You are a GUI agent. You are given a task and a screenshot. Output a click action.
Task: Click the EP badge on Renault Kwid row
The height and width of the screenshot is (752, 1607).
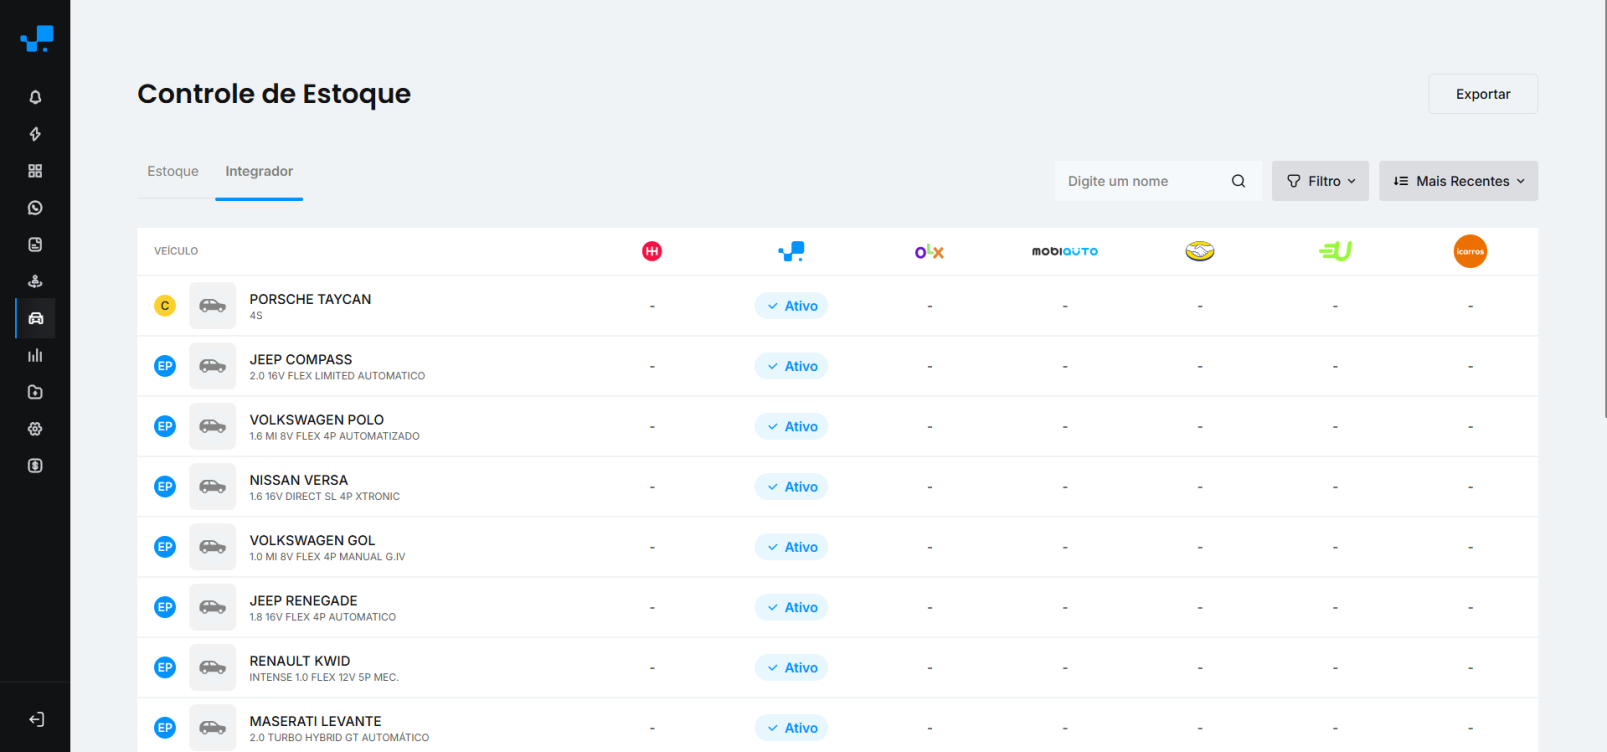(165, 667)
